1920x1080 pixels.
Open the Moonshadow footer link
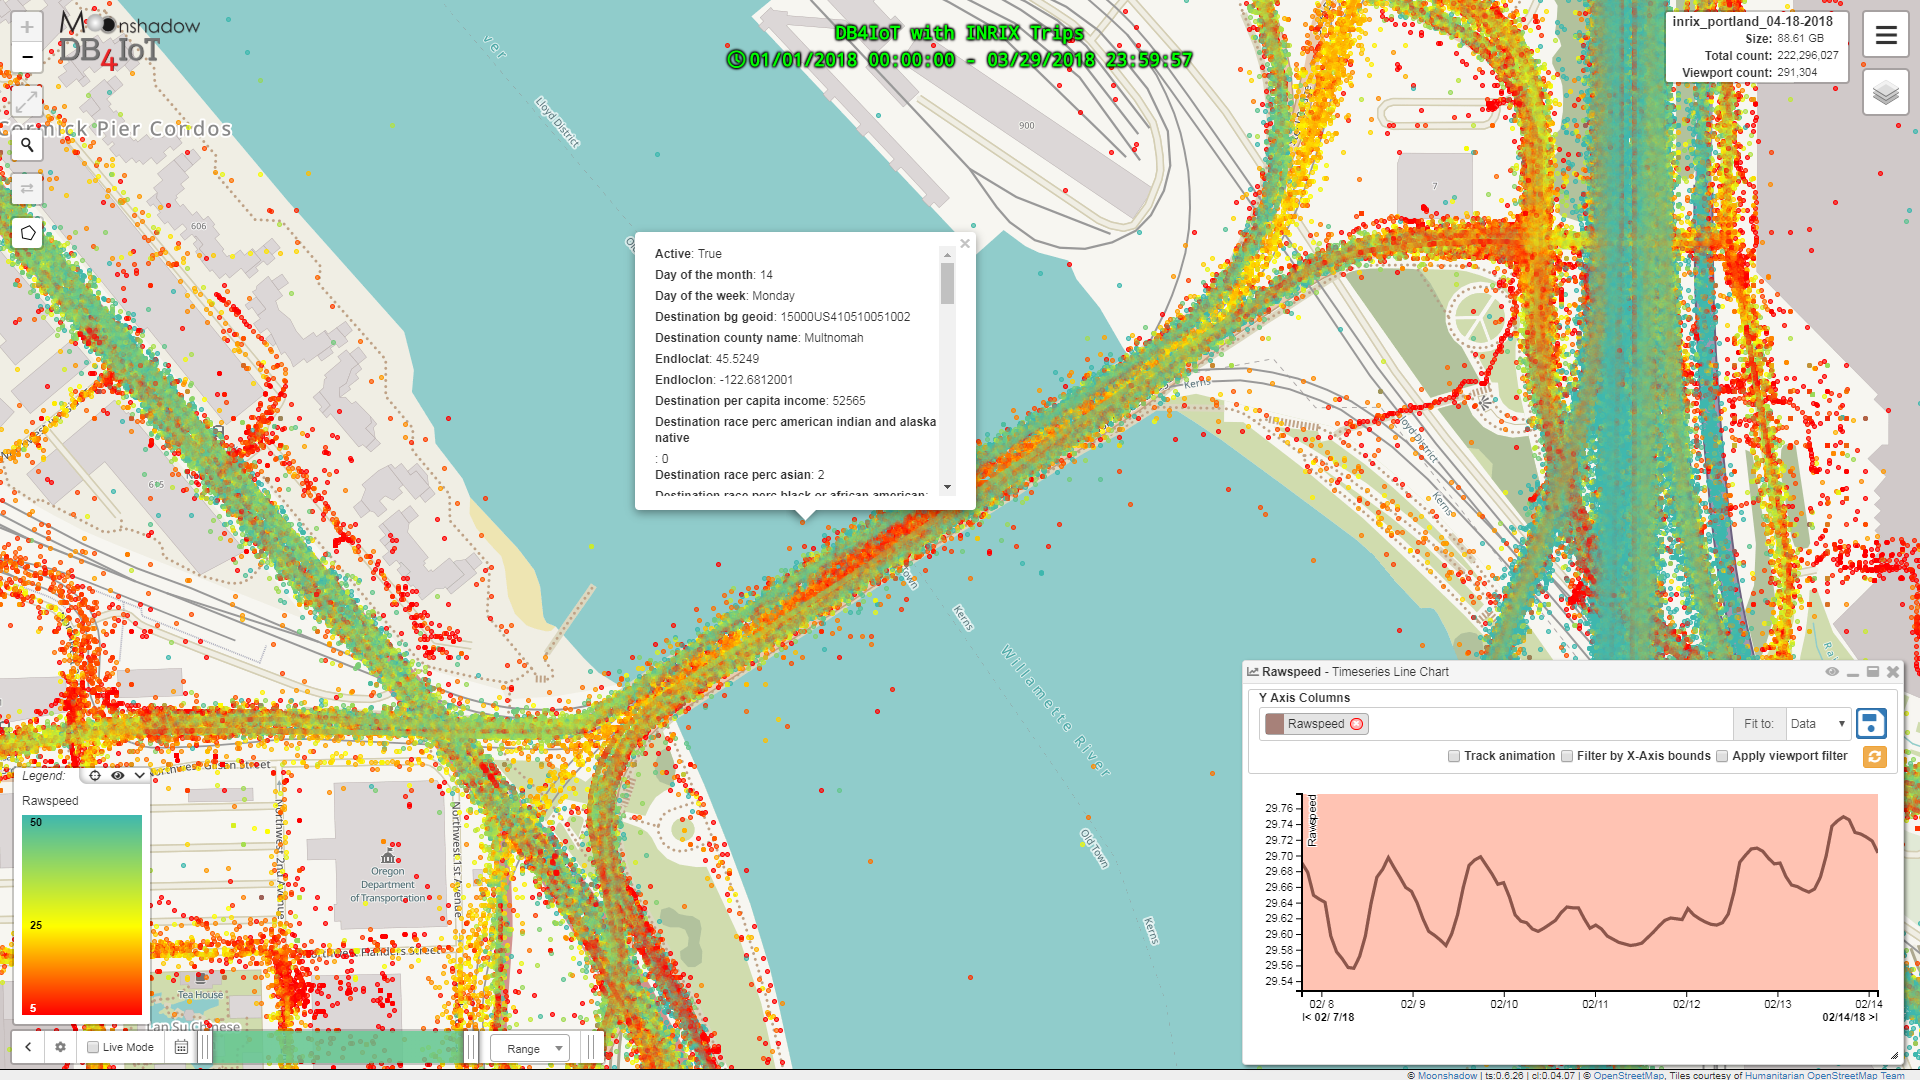coord(1447,1075)
